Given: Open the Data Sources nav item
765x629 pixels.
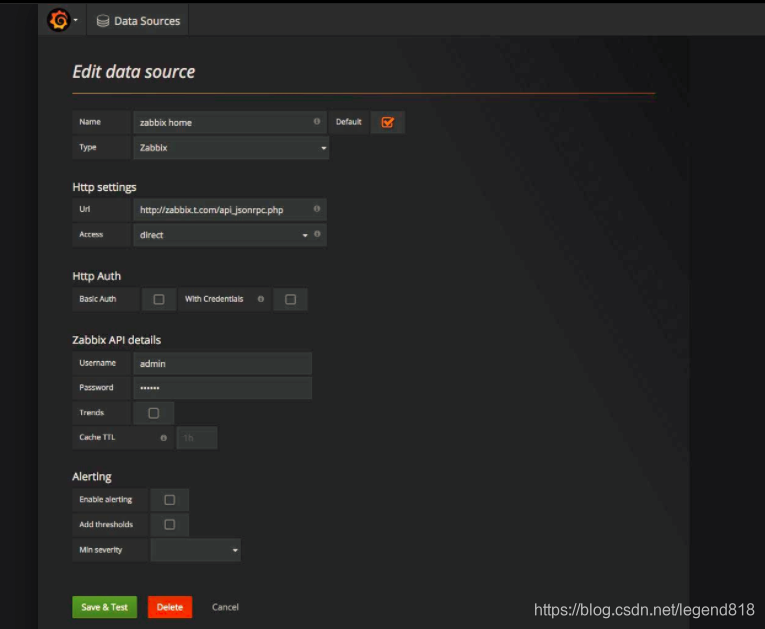Looking at the screenshot, I should click(x=139, y=21).
